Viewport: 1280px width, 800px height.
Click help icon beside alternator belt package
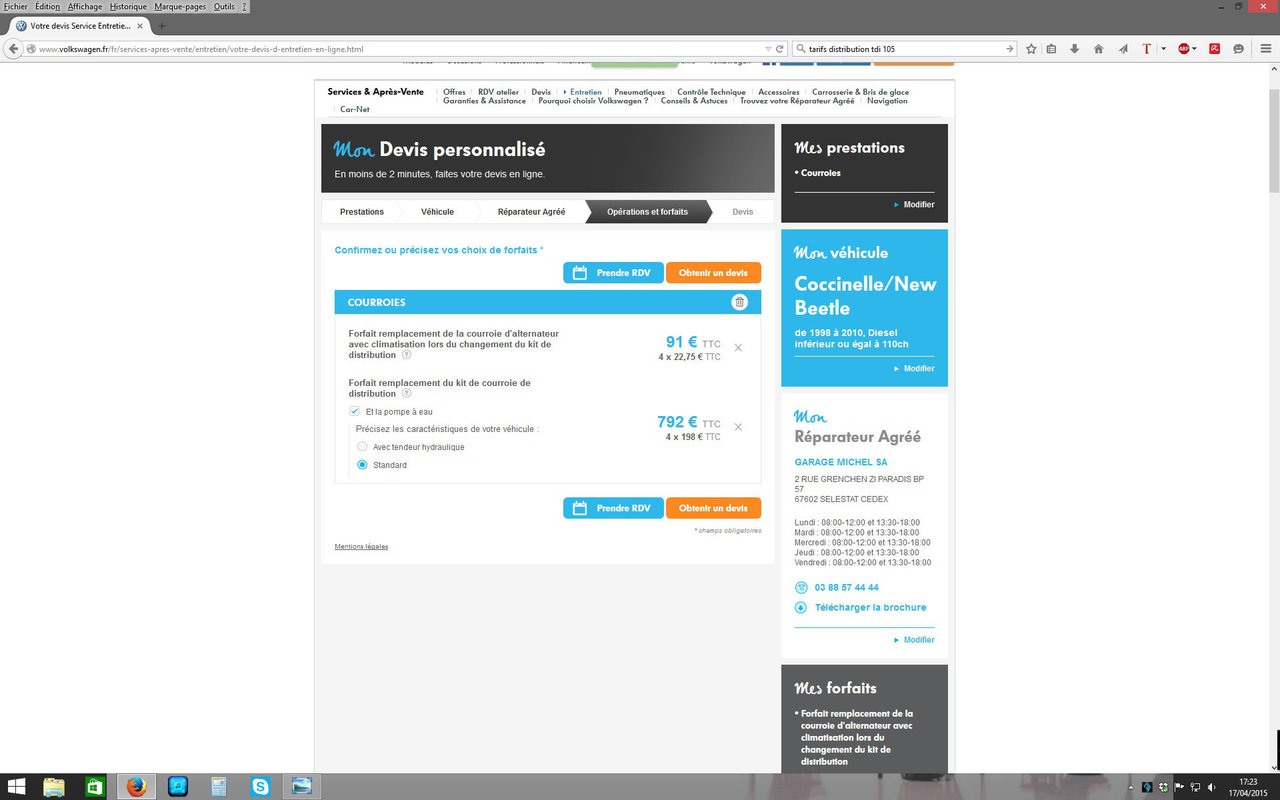pos(407,355)
